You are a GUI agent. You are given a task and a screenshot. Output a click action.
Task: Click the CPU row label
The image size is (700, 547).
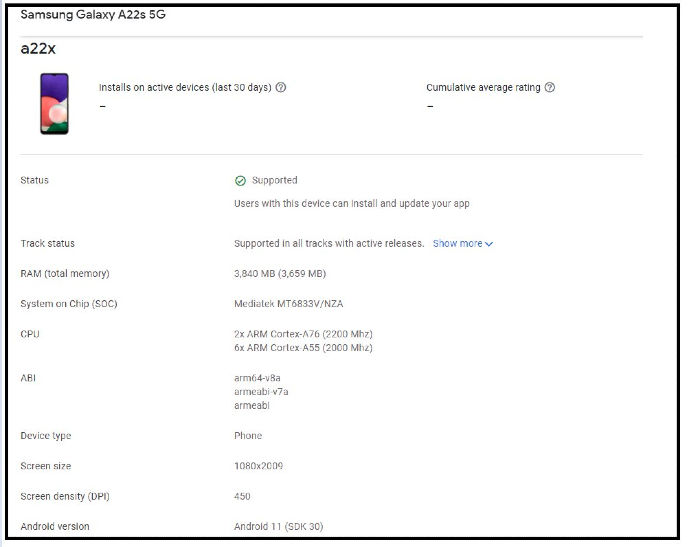[x=30, y=334]
